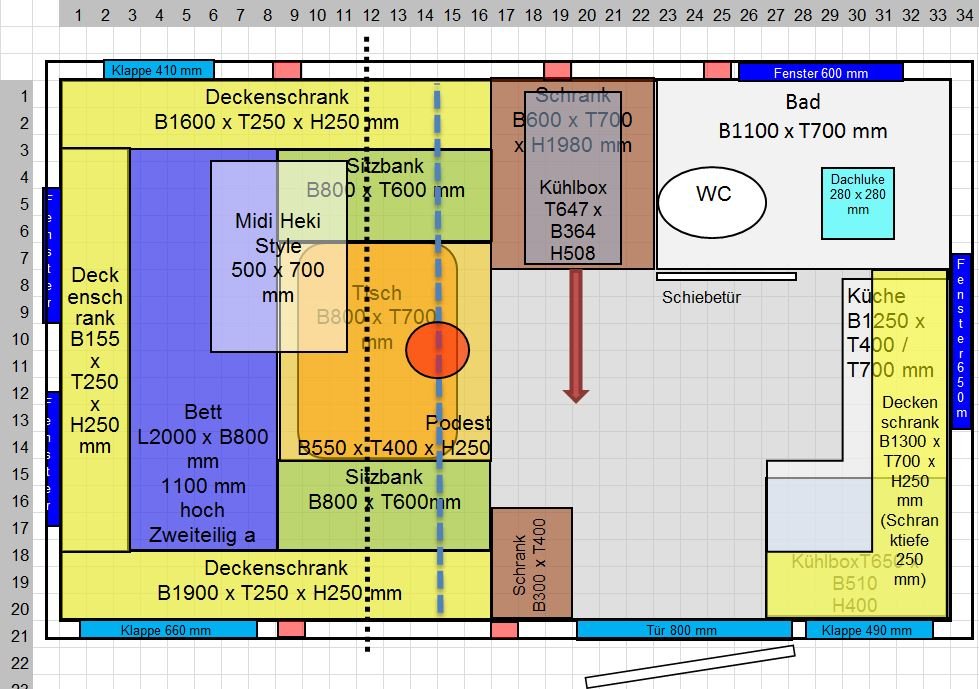
Task: Click the brown Schrank B300 x T400 box
Action: pos(531,563)
